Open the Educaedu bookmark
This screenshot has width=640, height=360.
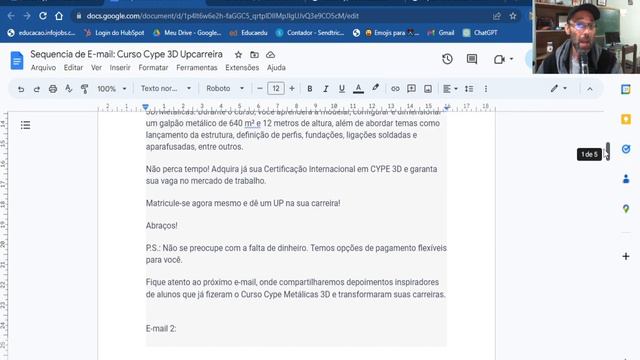click(x=249, y=33)
